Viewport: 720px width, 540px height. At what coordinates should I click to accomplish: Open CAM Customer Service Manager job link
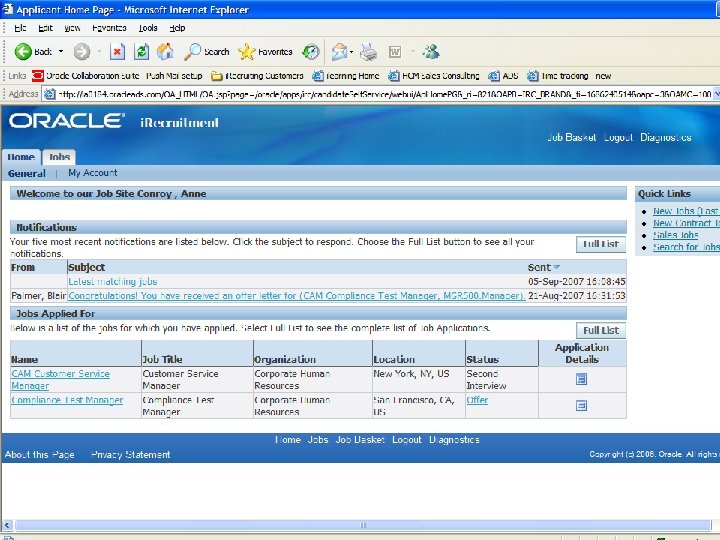[x=61, y=380]
